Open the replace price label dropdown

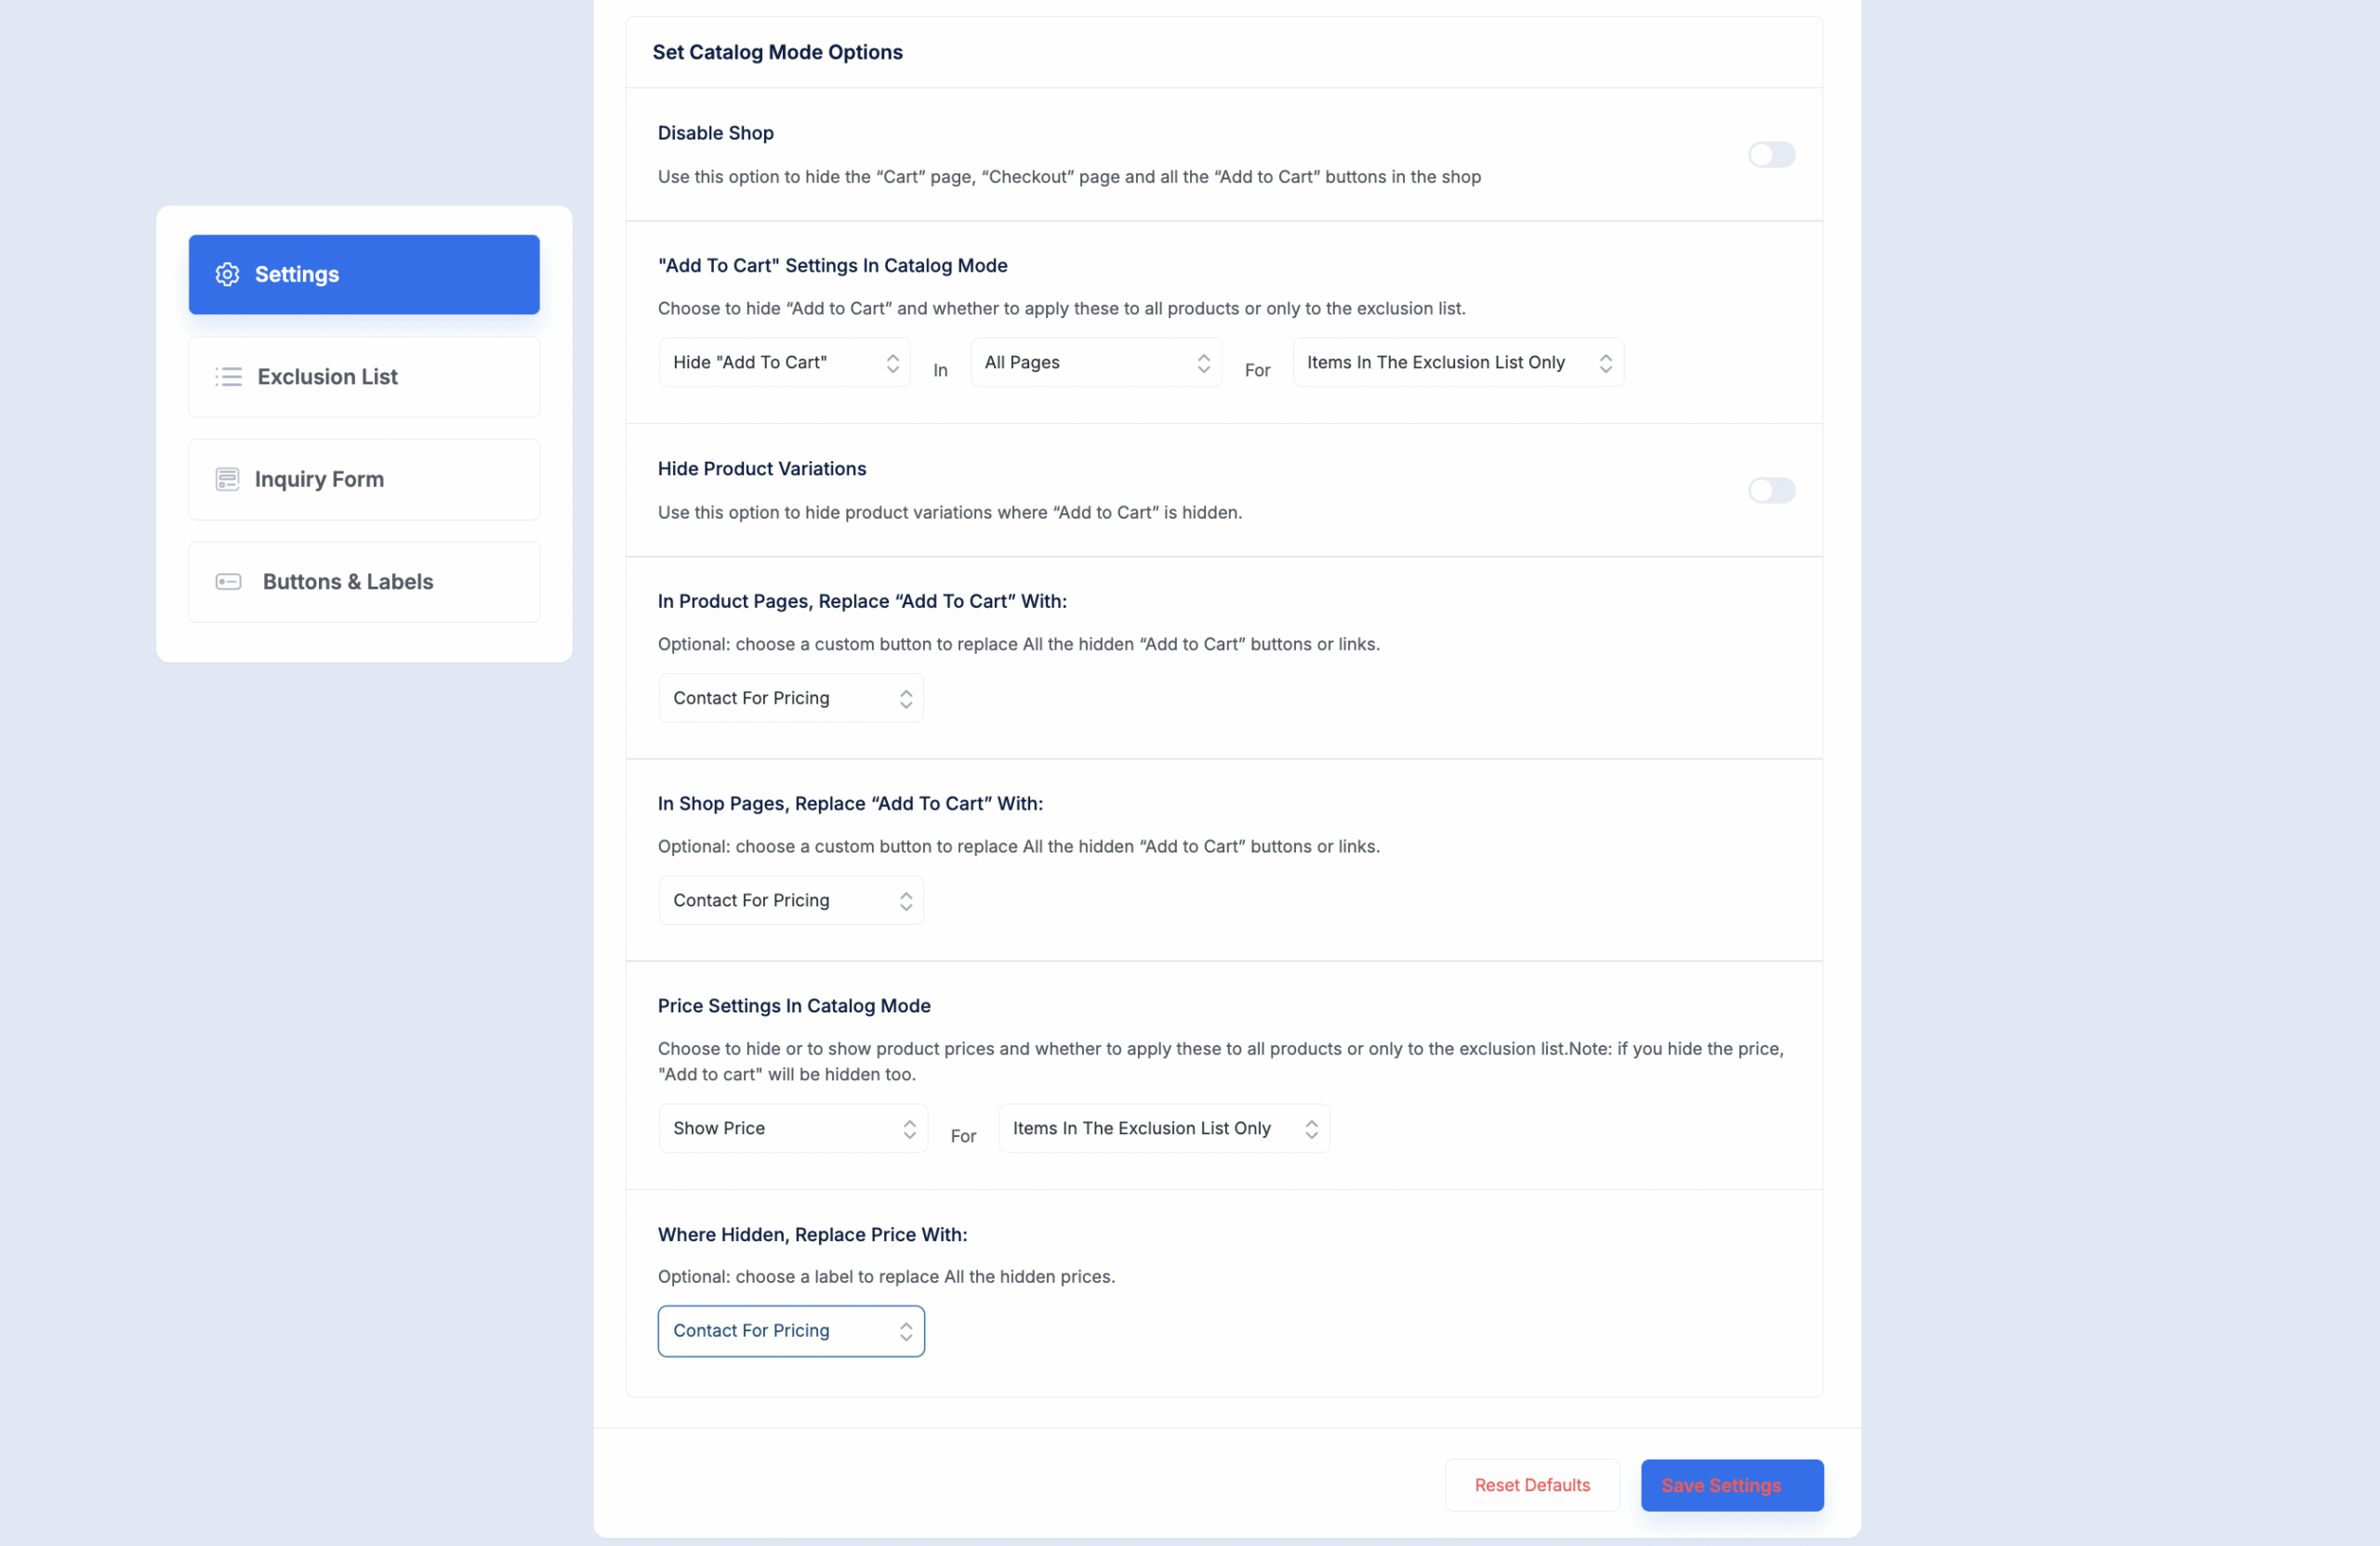coord(789,1331)
